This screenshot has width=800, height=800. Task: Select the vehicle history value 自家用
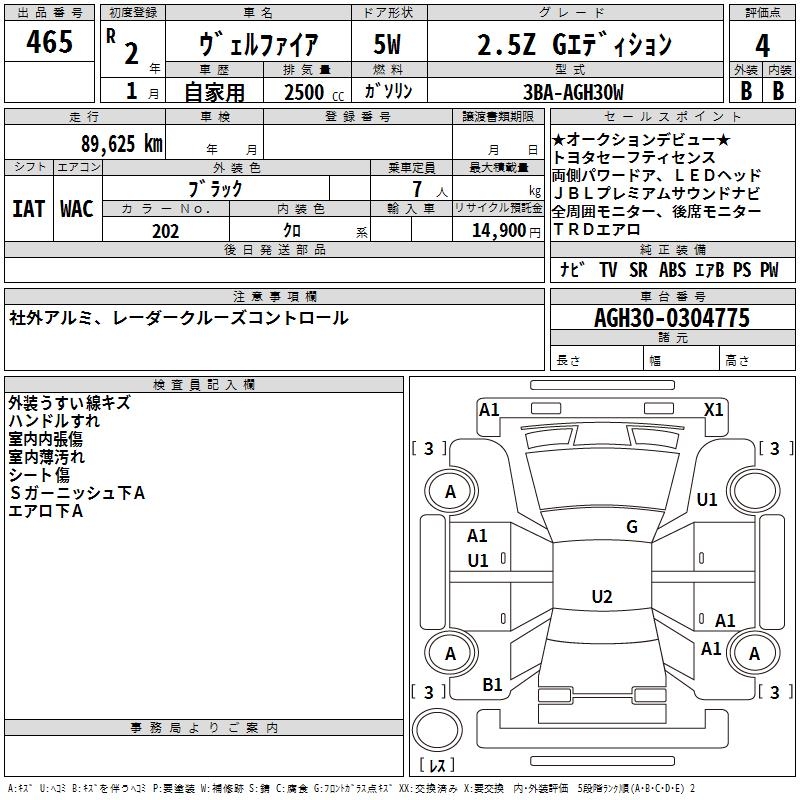[x=214, y=92]
